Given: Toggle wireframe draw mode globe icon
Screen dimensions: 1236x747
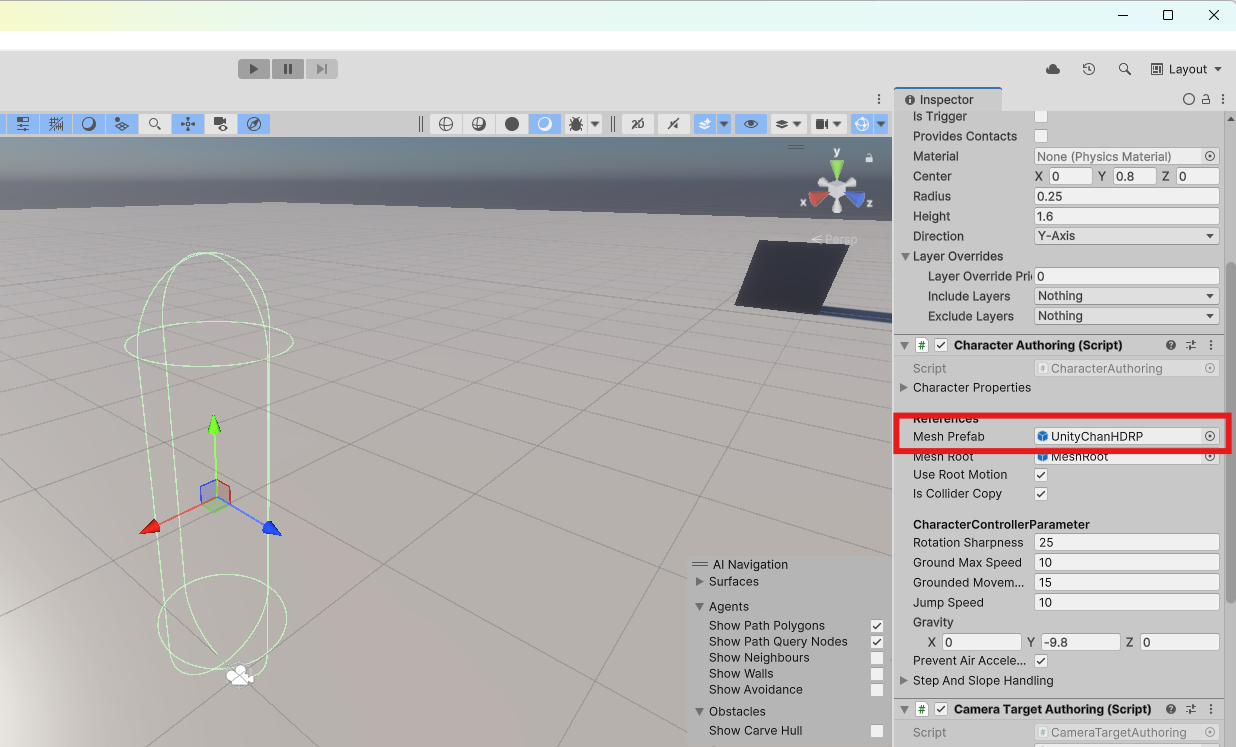Looking at the screenshot, I should [446, 124].
